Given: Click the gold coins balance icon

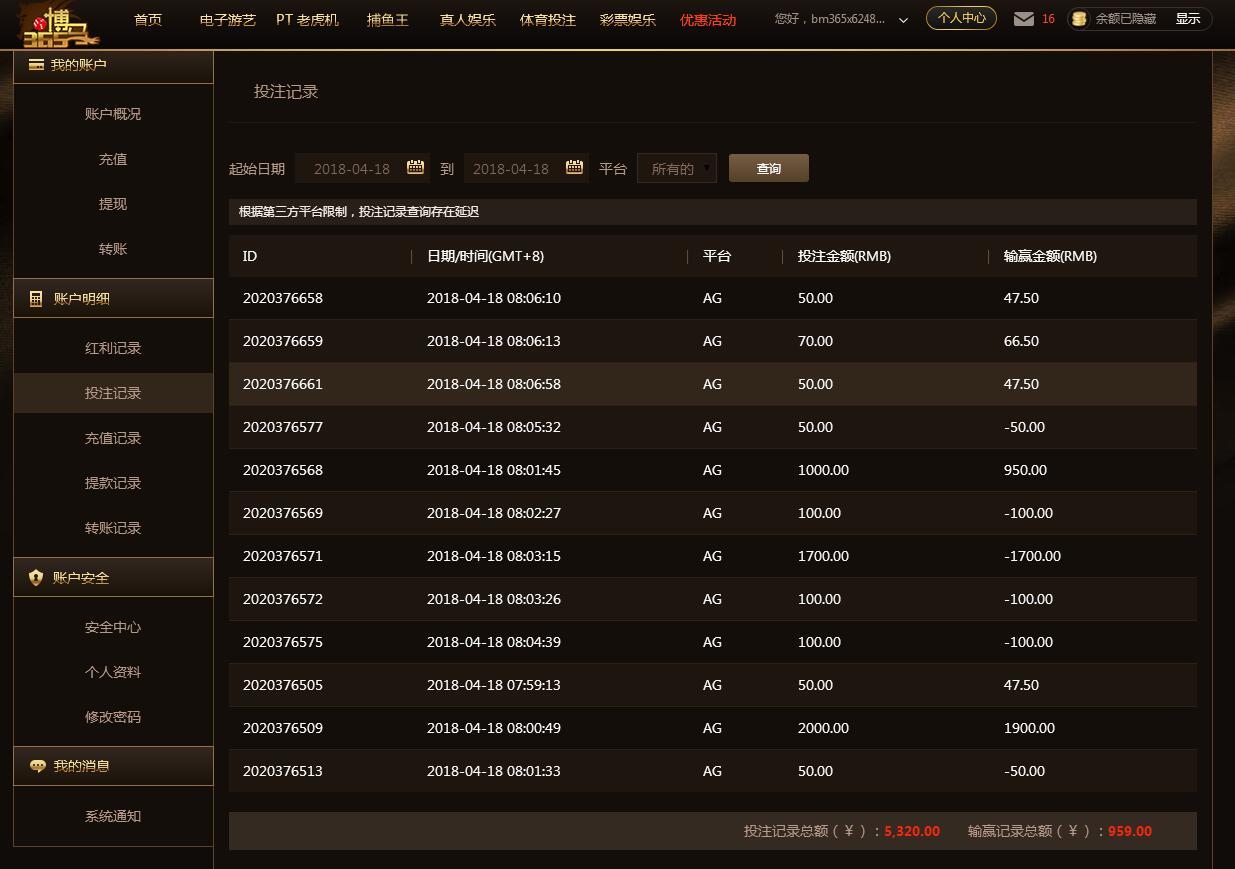Looking at the screenshot, I should [x=1078, y=19].
